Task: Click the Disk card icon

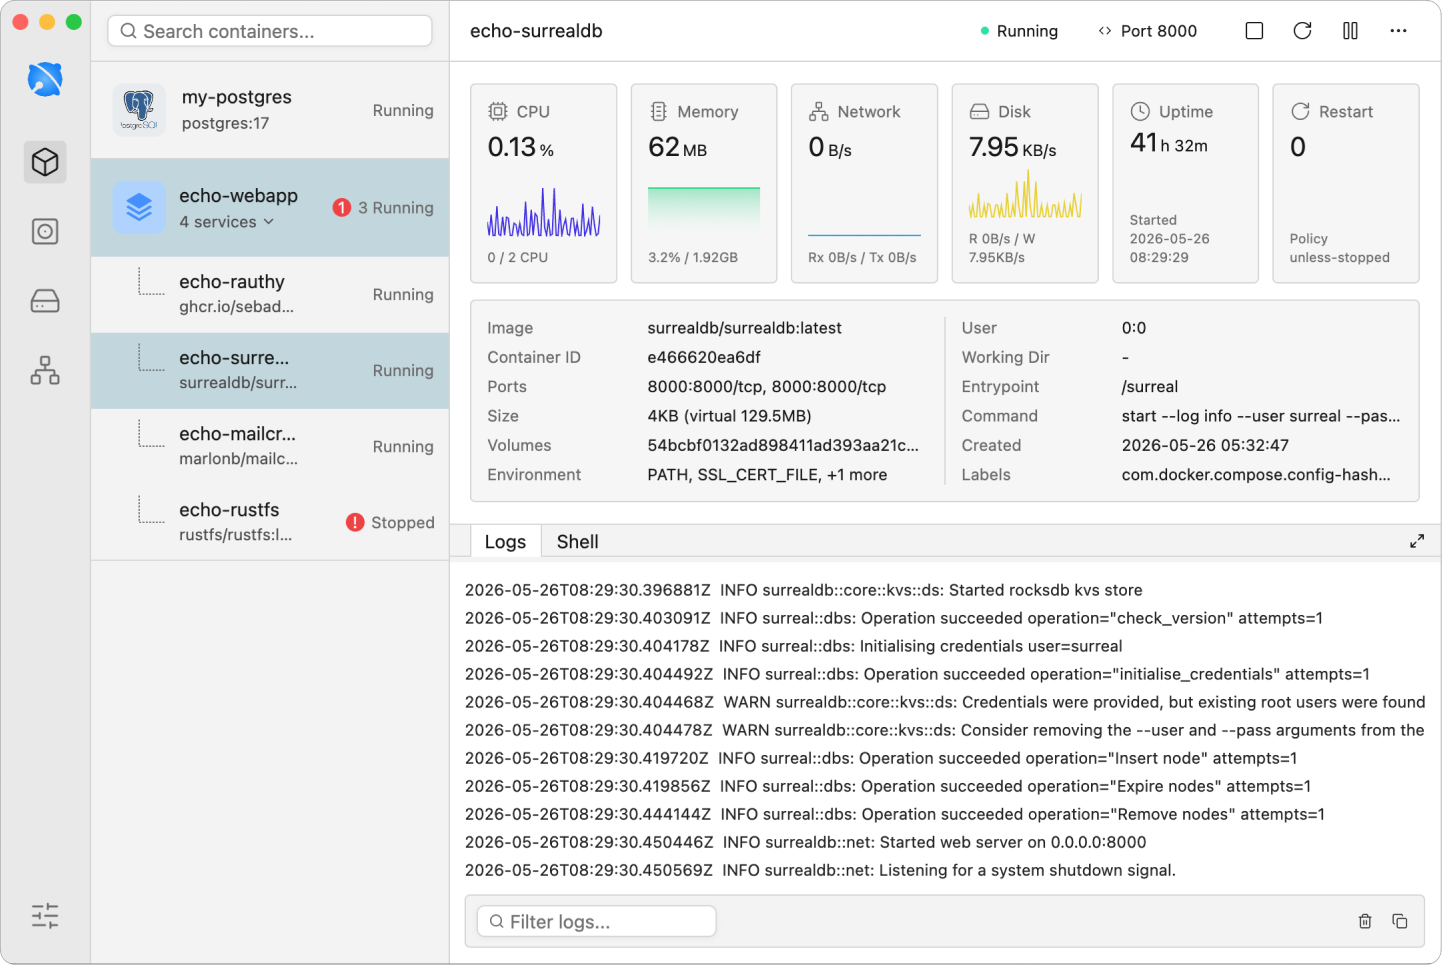Action: tap(979, 111)
